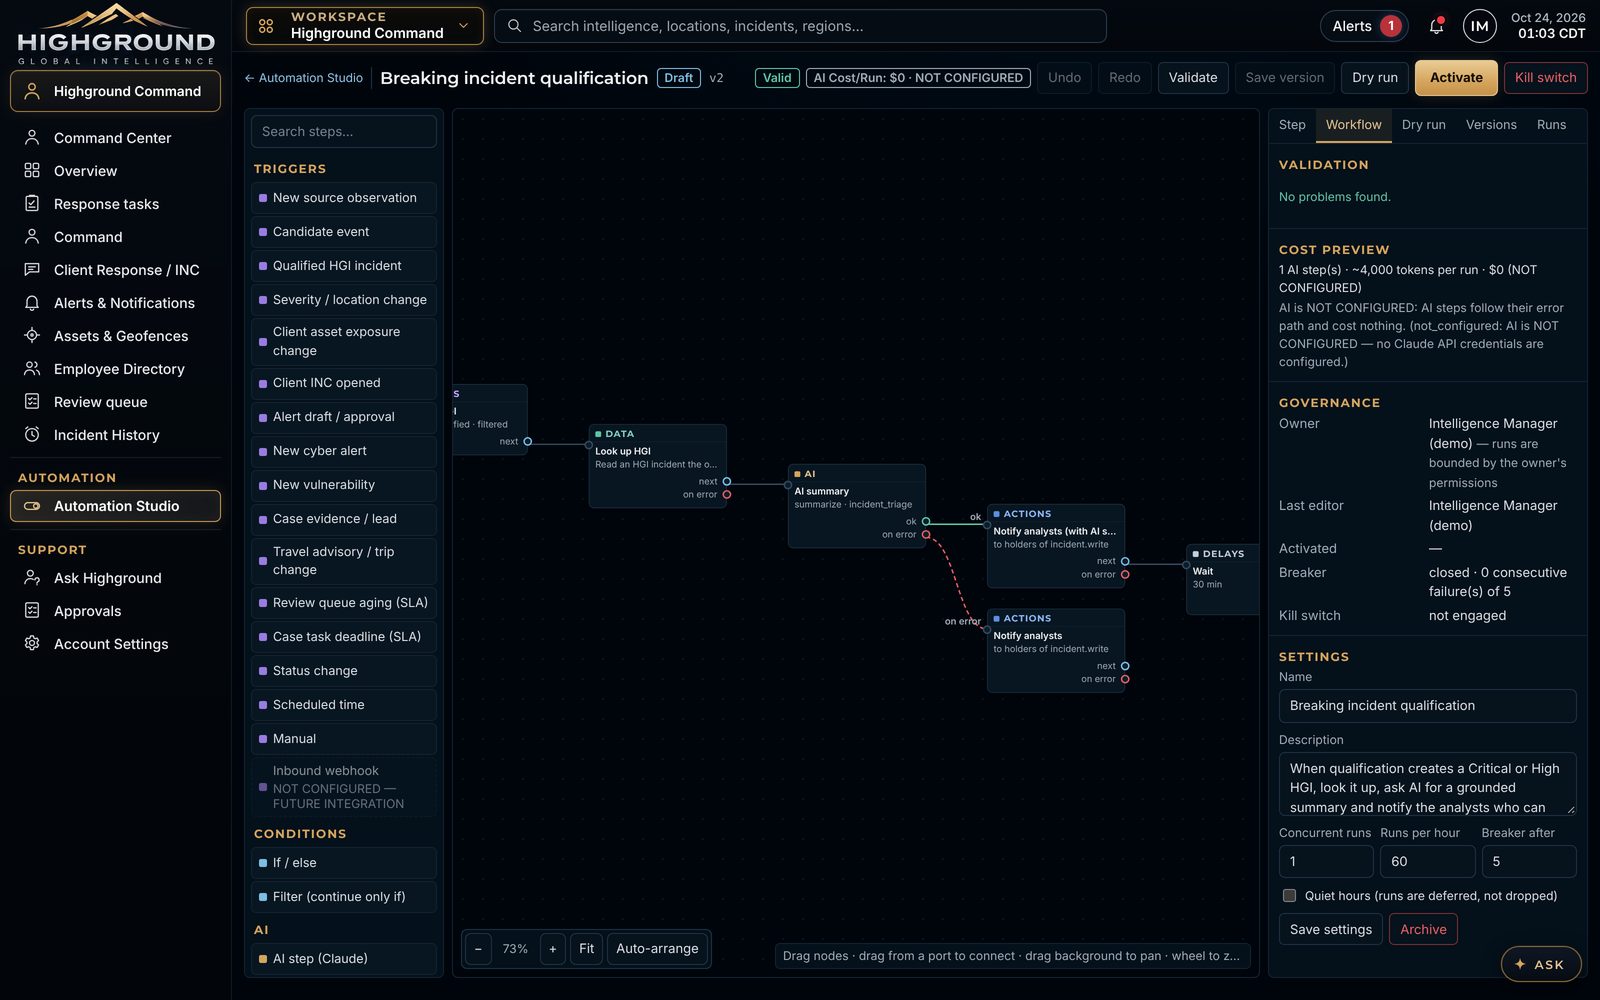The image size is (1600, 1000).
Task: Click the Activate button
Action: [1456, 78]
